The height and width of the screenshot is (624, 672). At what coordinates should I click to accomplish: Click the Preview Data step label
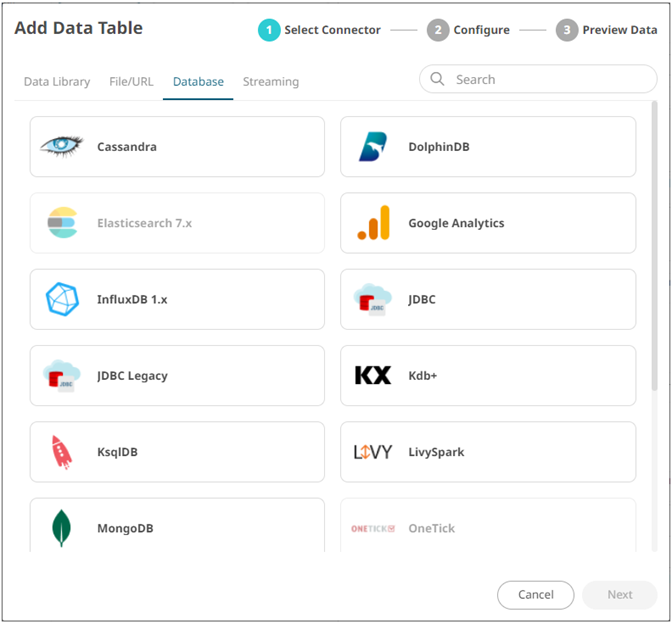click(620, 30)
